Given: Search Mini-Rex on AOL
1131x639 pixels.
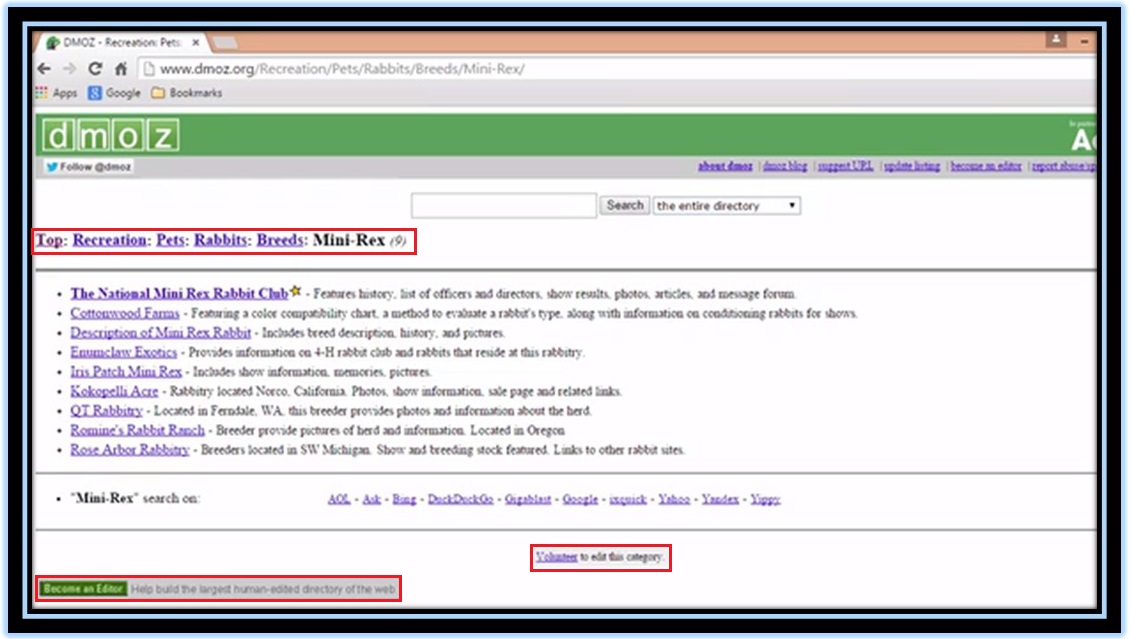Looking at the screenshot, I should [338, 499].
